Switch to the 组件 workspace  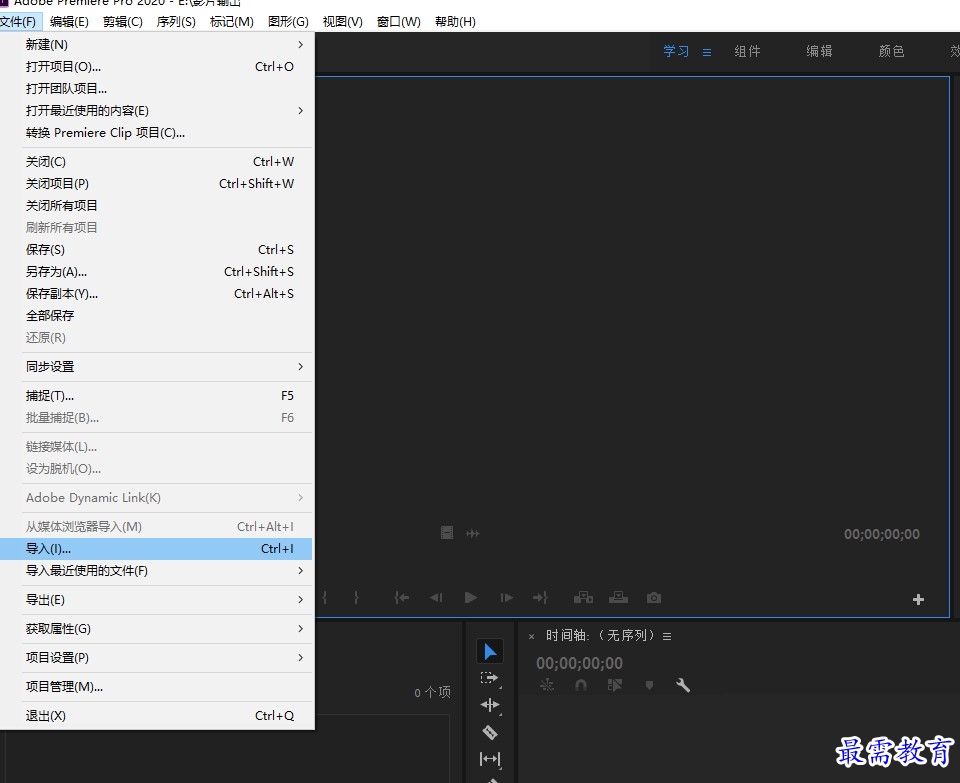(x=748, y=51)
